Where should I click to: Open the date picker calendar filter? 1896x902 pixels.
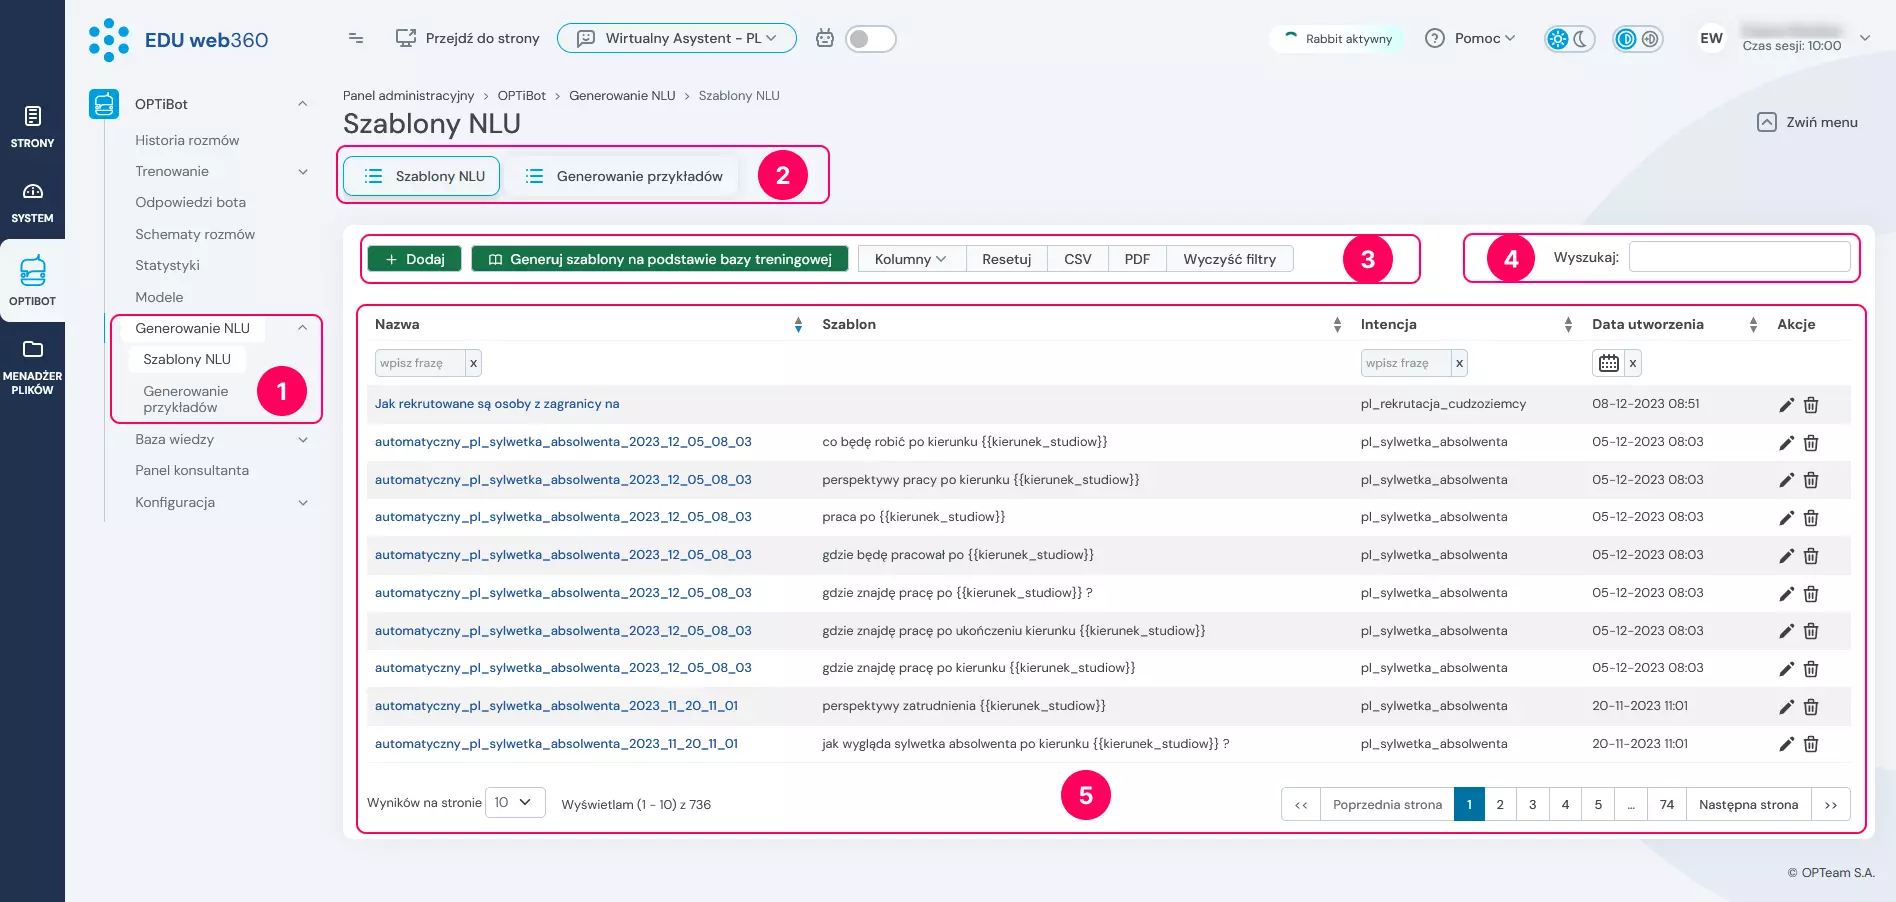click(x=1608, y=363)
